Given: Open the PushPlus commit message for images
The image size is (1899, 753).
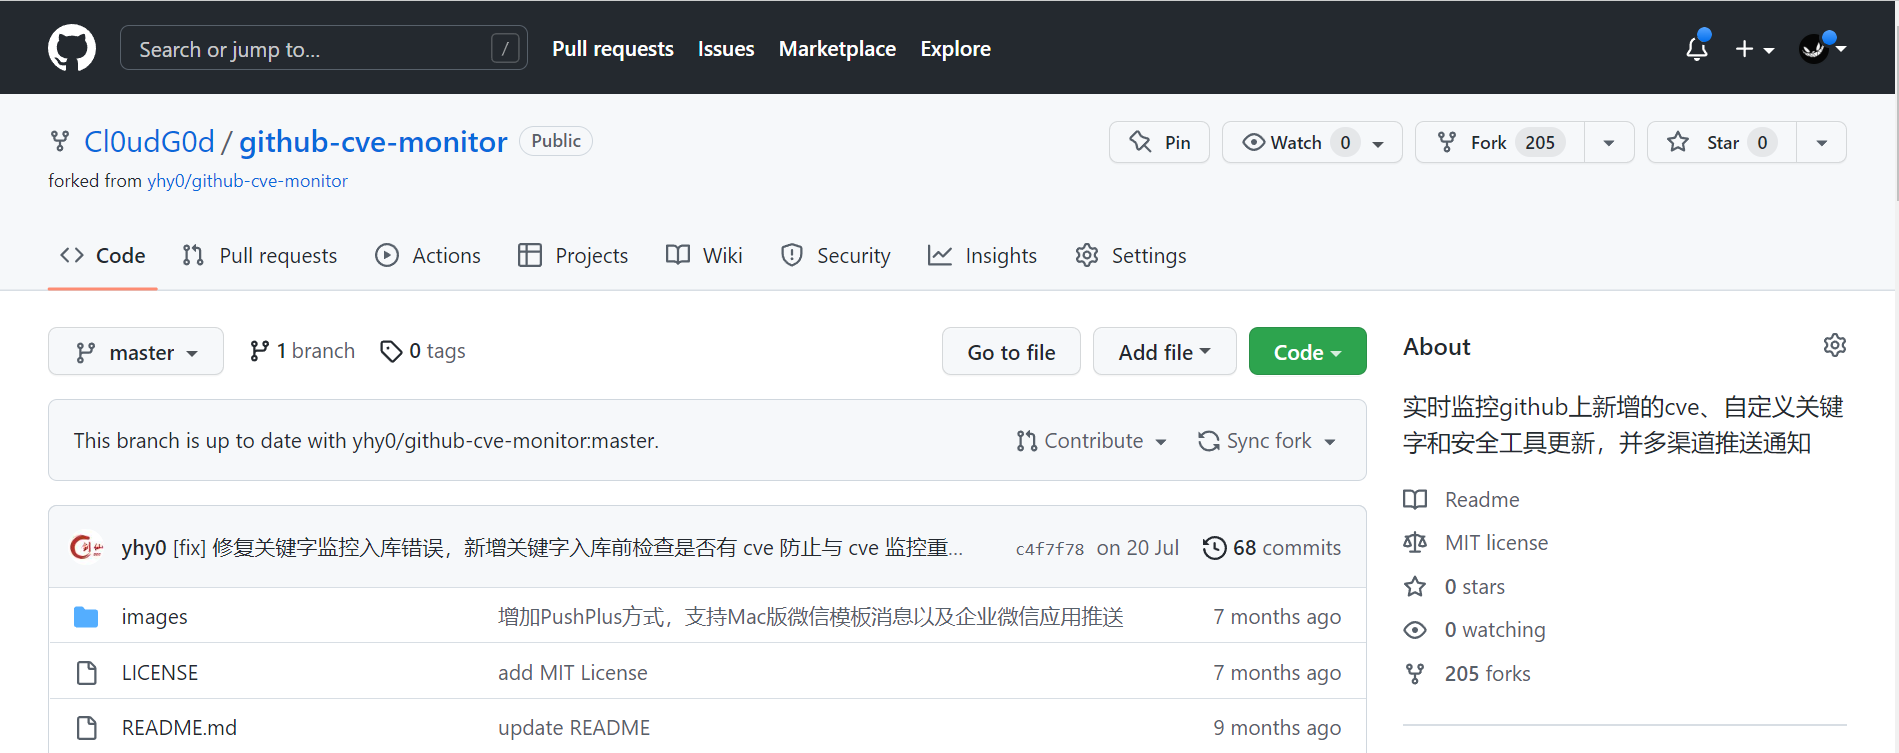Looking at the screenshot, I should [x=811, y=617].
